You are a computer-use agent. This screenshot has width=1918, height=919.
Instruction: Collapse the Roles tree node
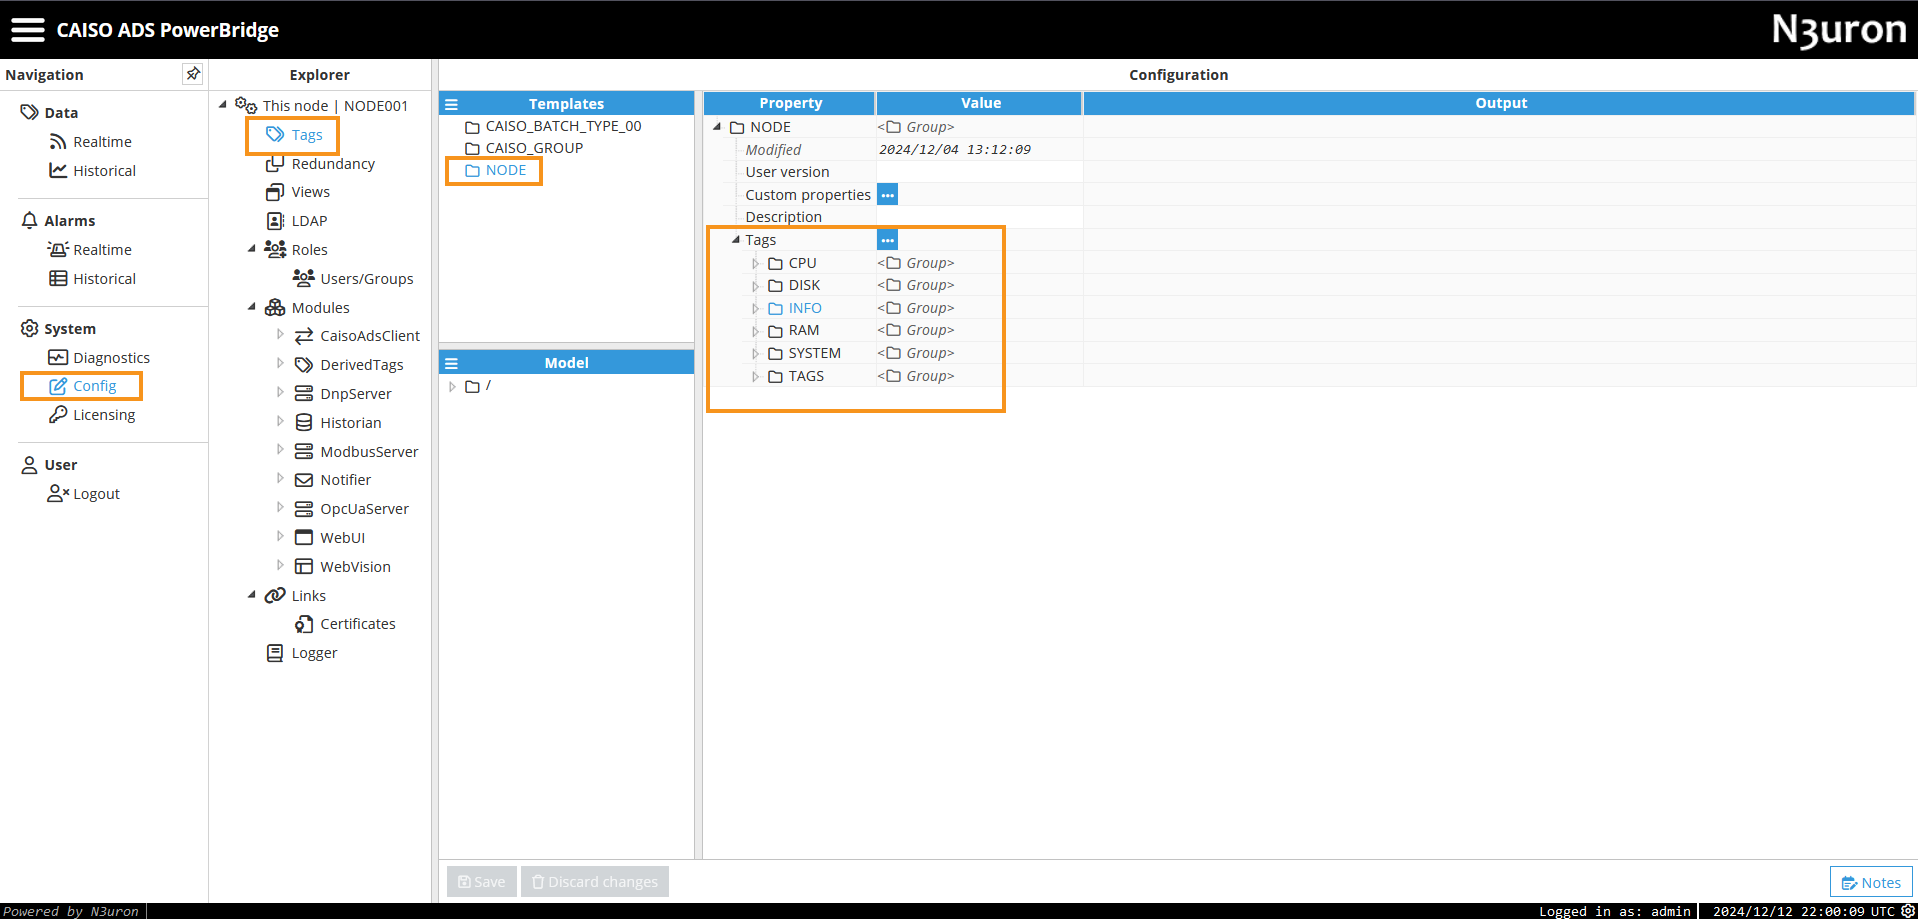252,249
